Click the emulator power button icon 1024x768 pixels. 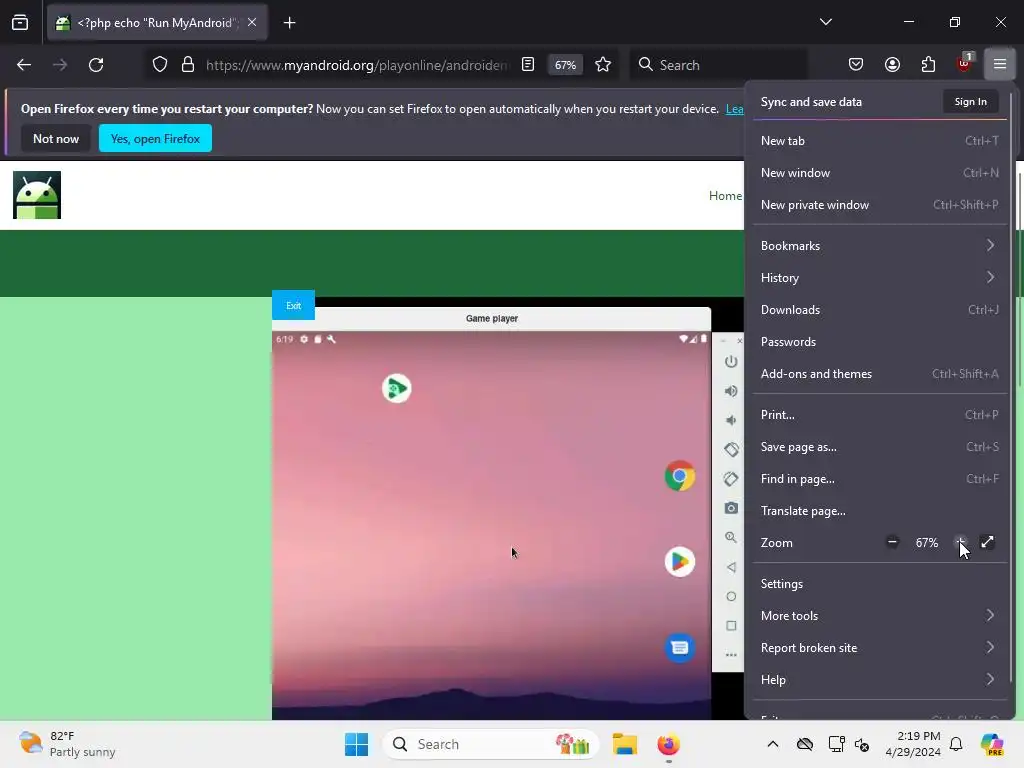click(731, 362)
